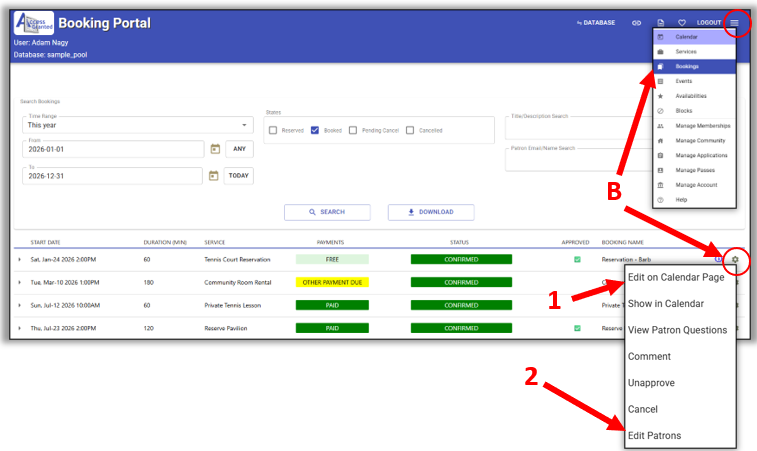Uncheck the Booked state checkbox
Screen dimensions: 757x451
point(315,130)
